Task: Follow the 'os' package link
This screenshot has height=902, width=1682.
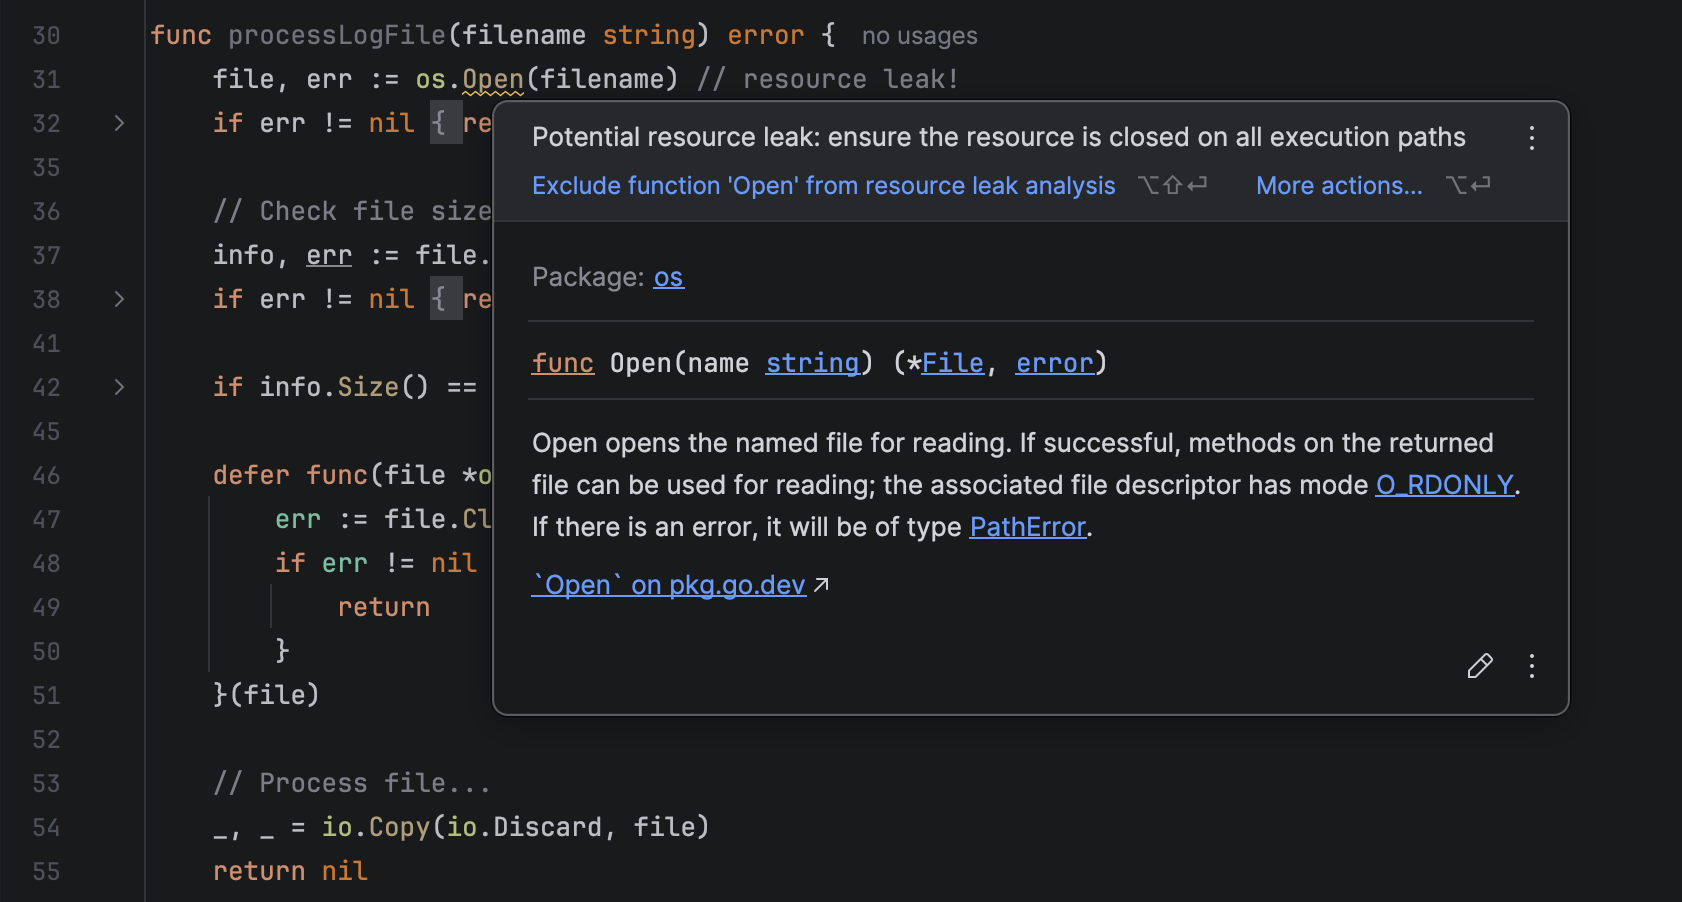Action: click(668, 277)
